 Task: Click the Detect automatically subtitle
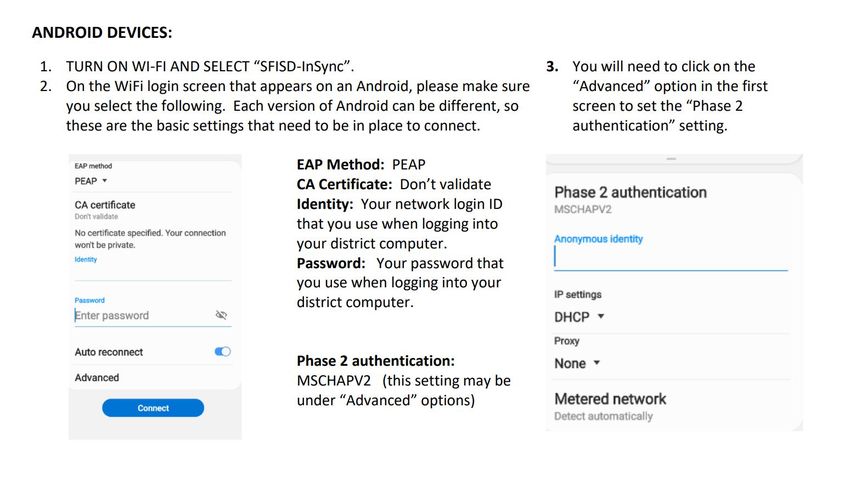(603, 416)
